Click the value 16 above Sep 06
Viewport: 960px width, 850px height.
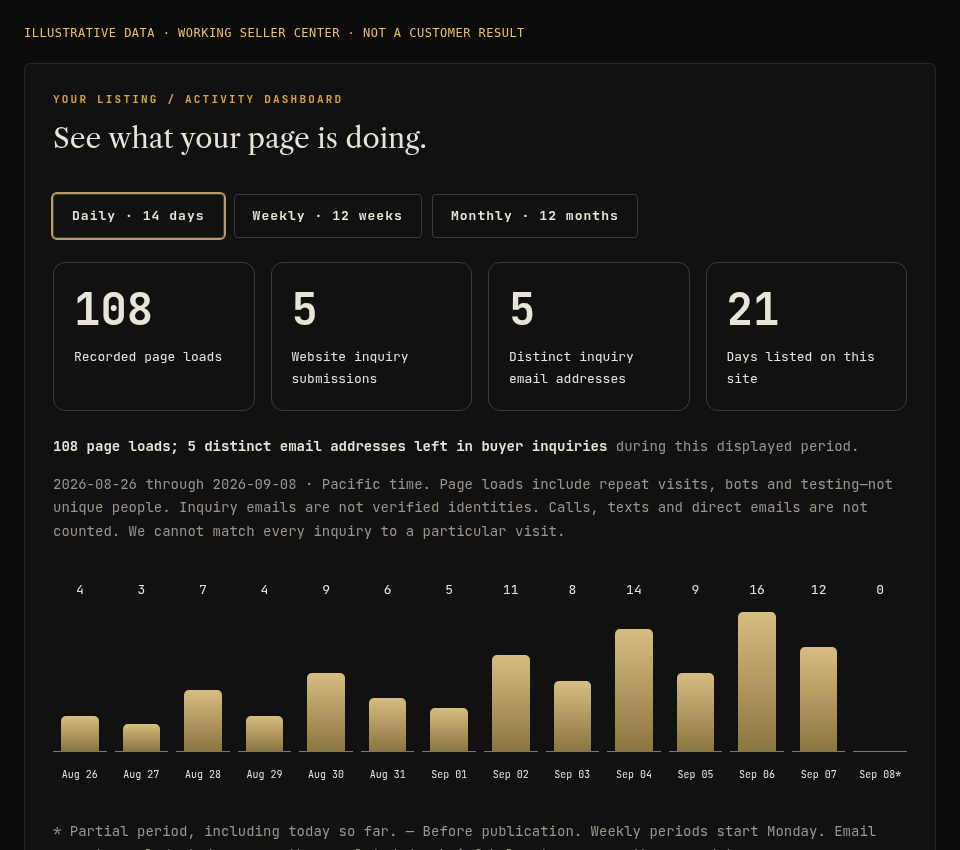(x=757, y=590)
